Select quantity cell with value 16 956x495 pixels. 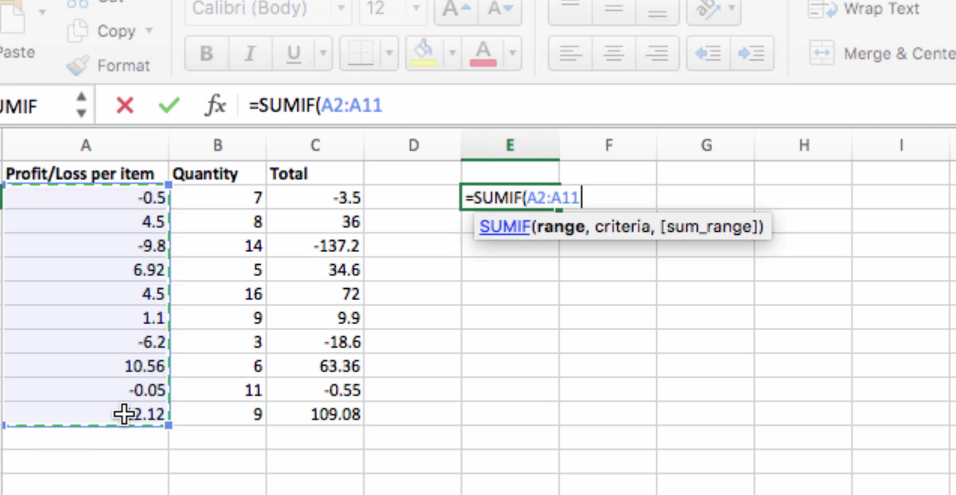(217, 294)
